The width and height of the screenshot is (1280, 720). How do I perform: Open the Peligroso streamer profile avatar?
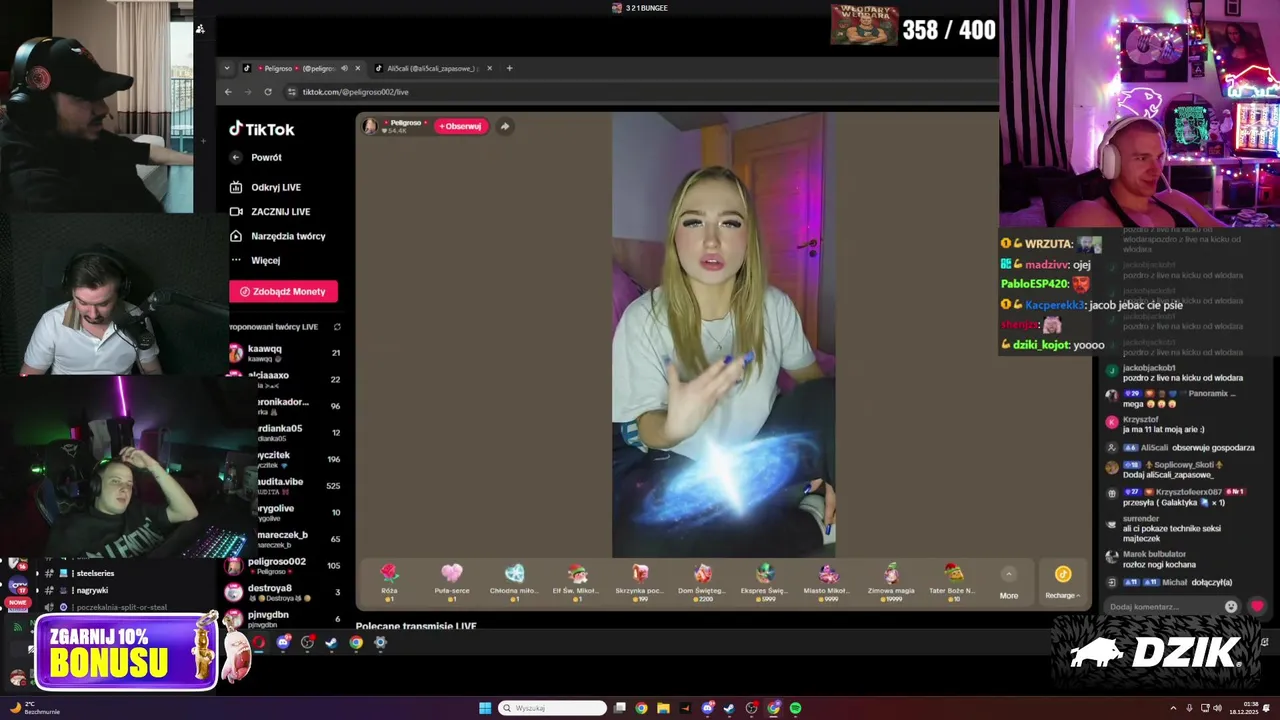[370, 126]
